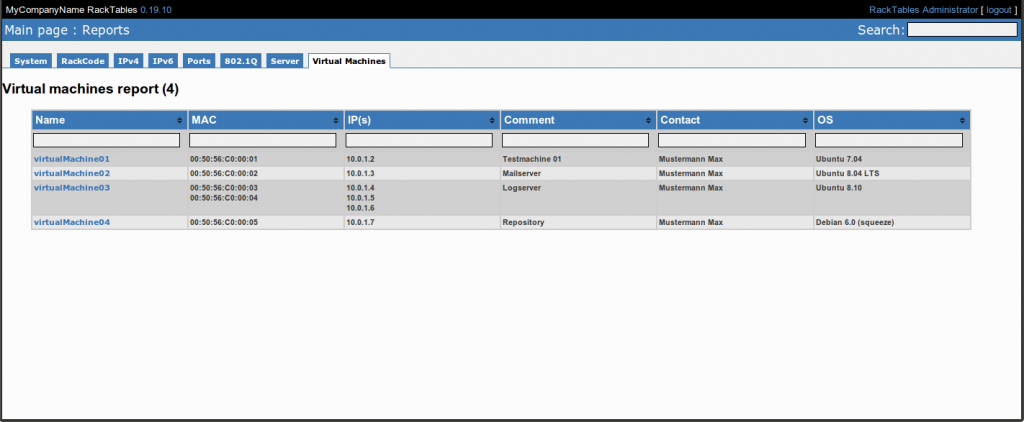
Task: Open RackTables Administrator profile link
Action: 923,9
